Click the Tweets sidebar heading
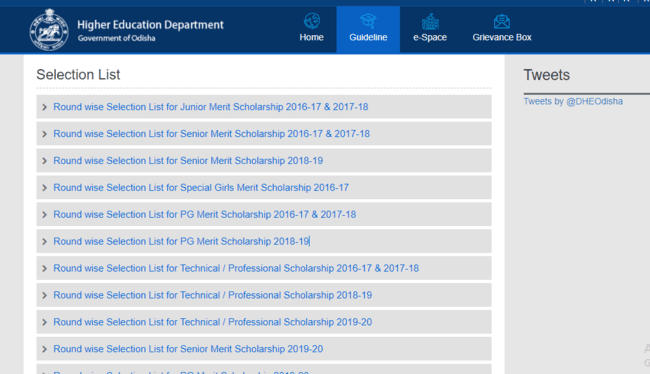Viewport: 650px width, 374px height. tap(546, 75)
